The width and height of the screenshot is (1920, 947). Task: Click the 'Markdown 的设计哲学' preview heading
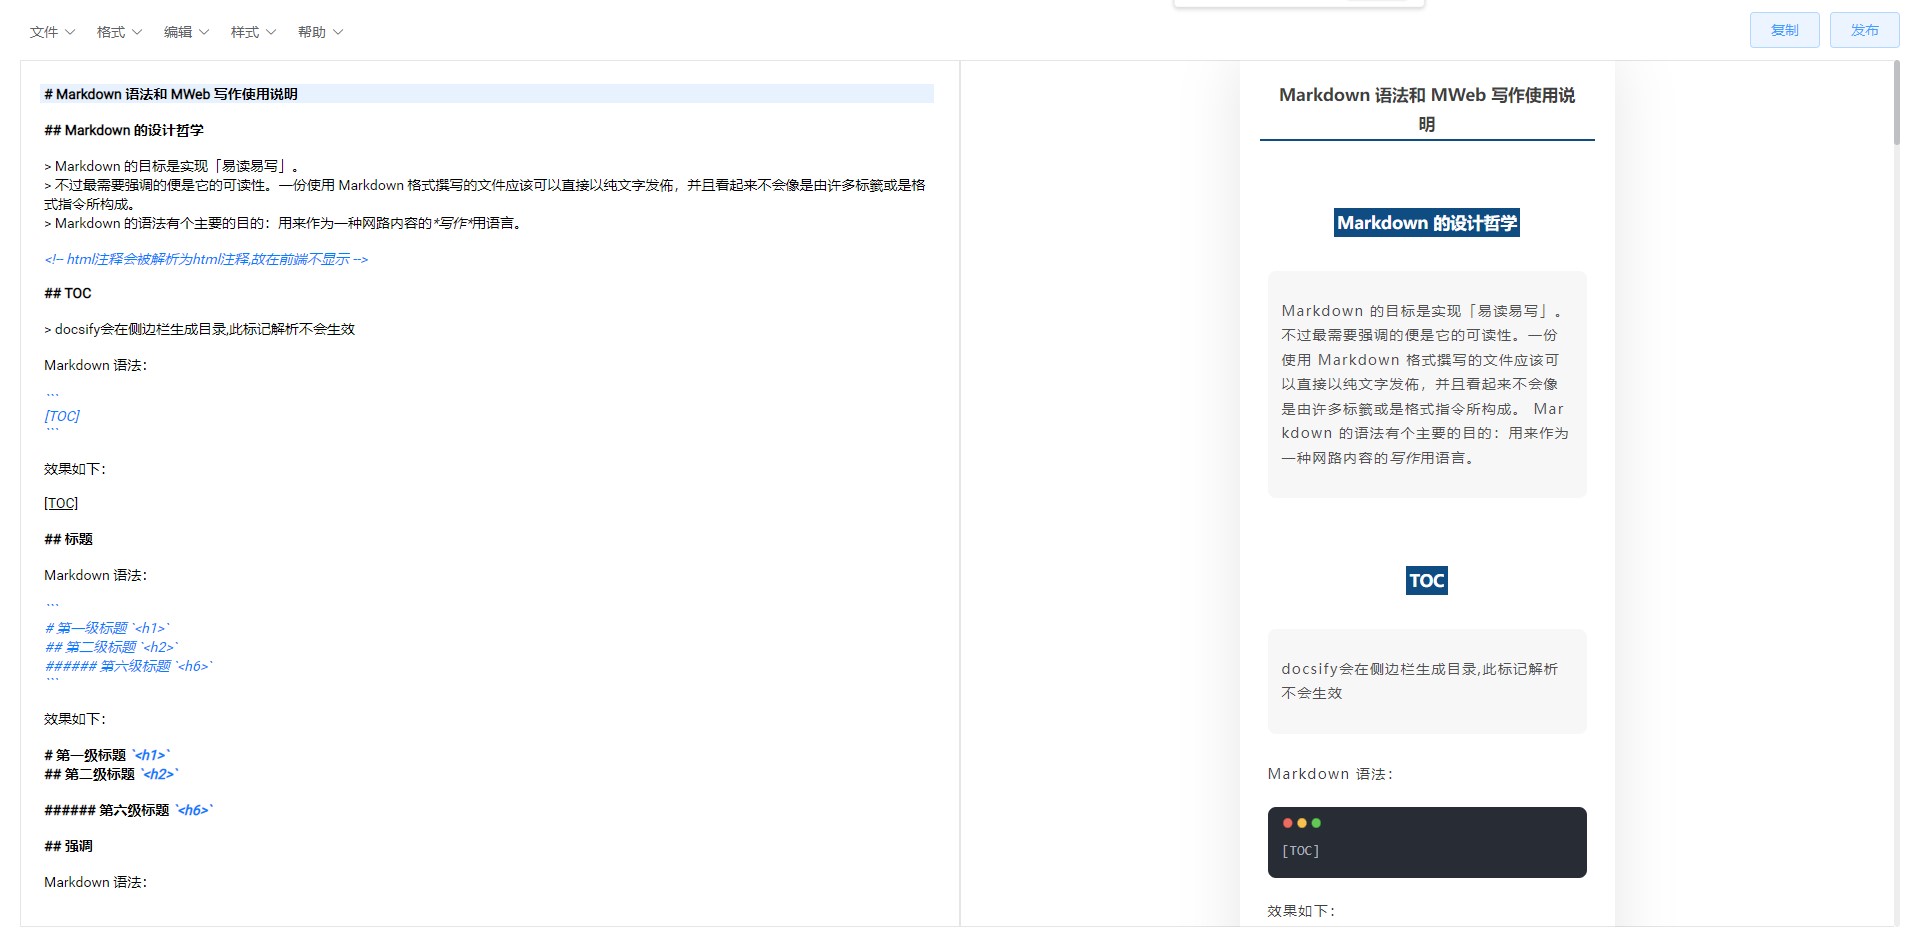tap(1426, 223)
